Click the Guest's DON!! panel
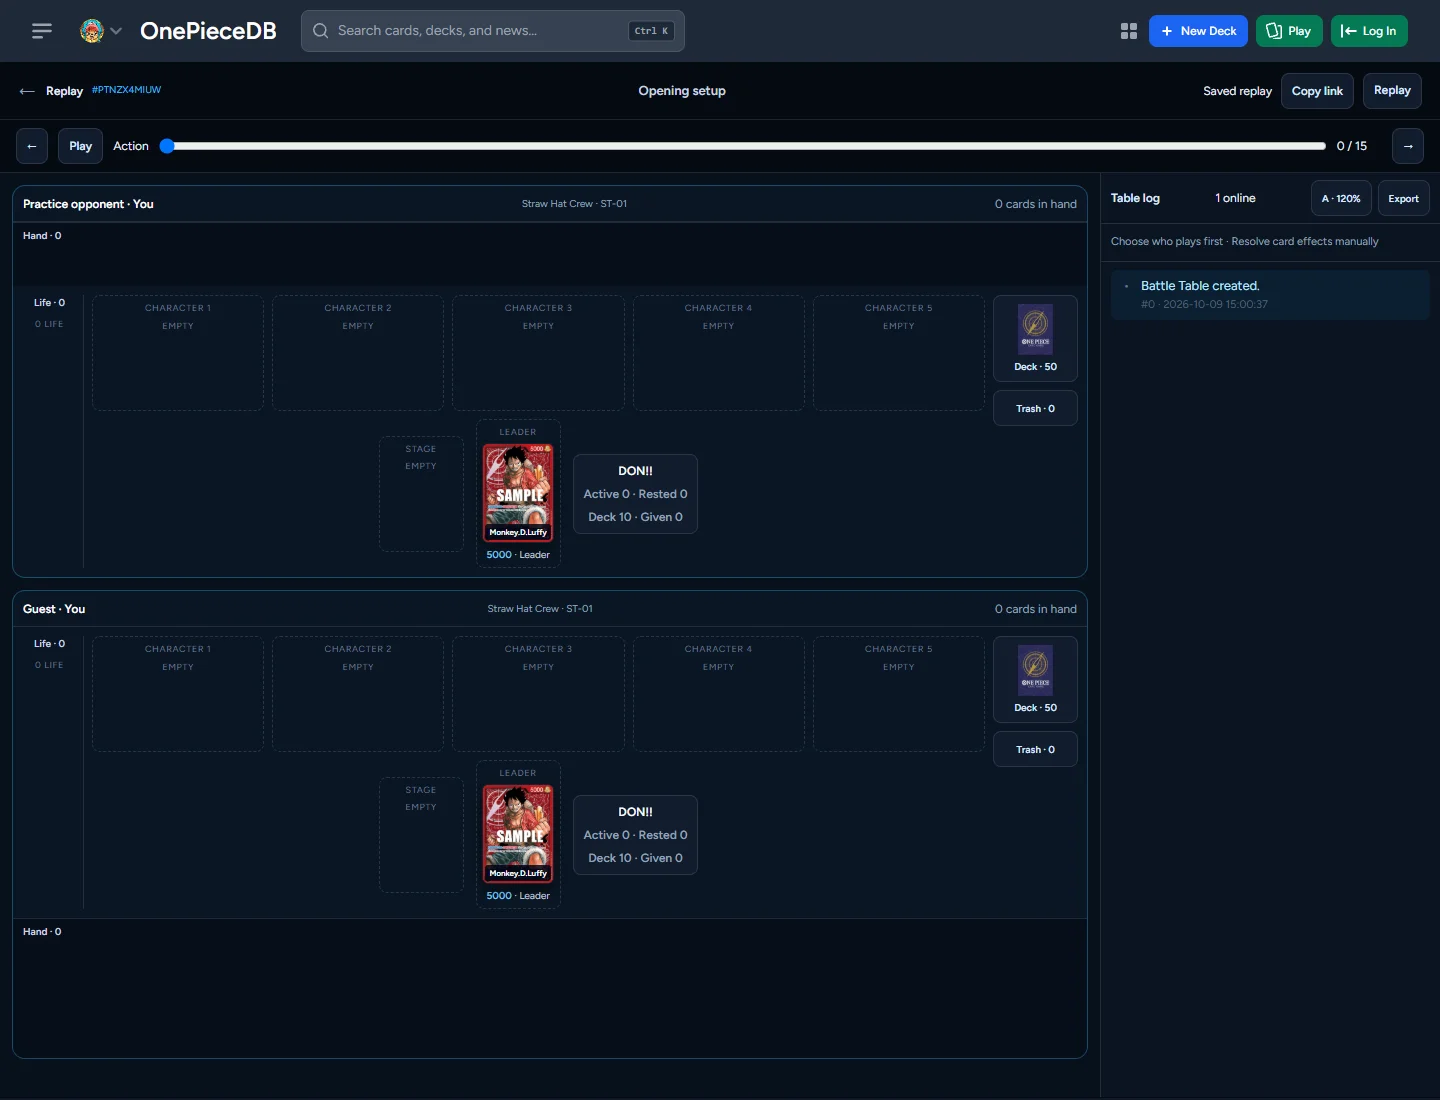The image size is (1440, 1100). pyautogui.click(x=635, y=835)
